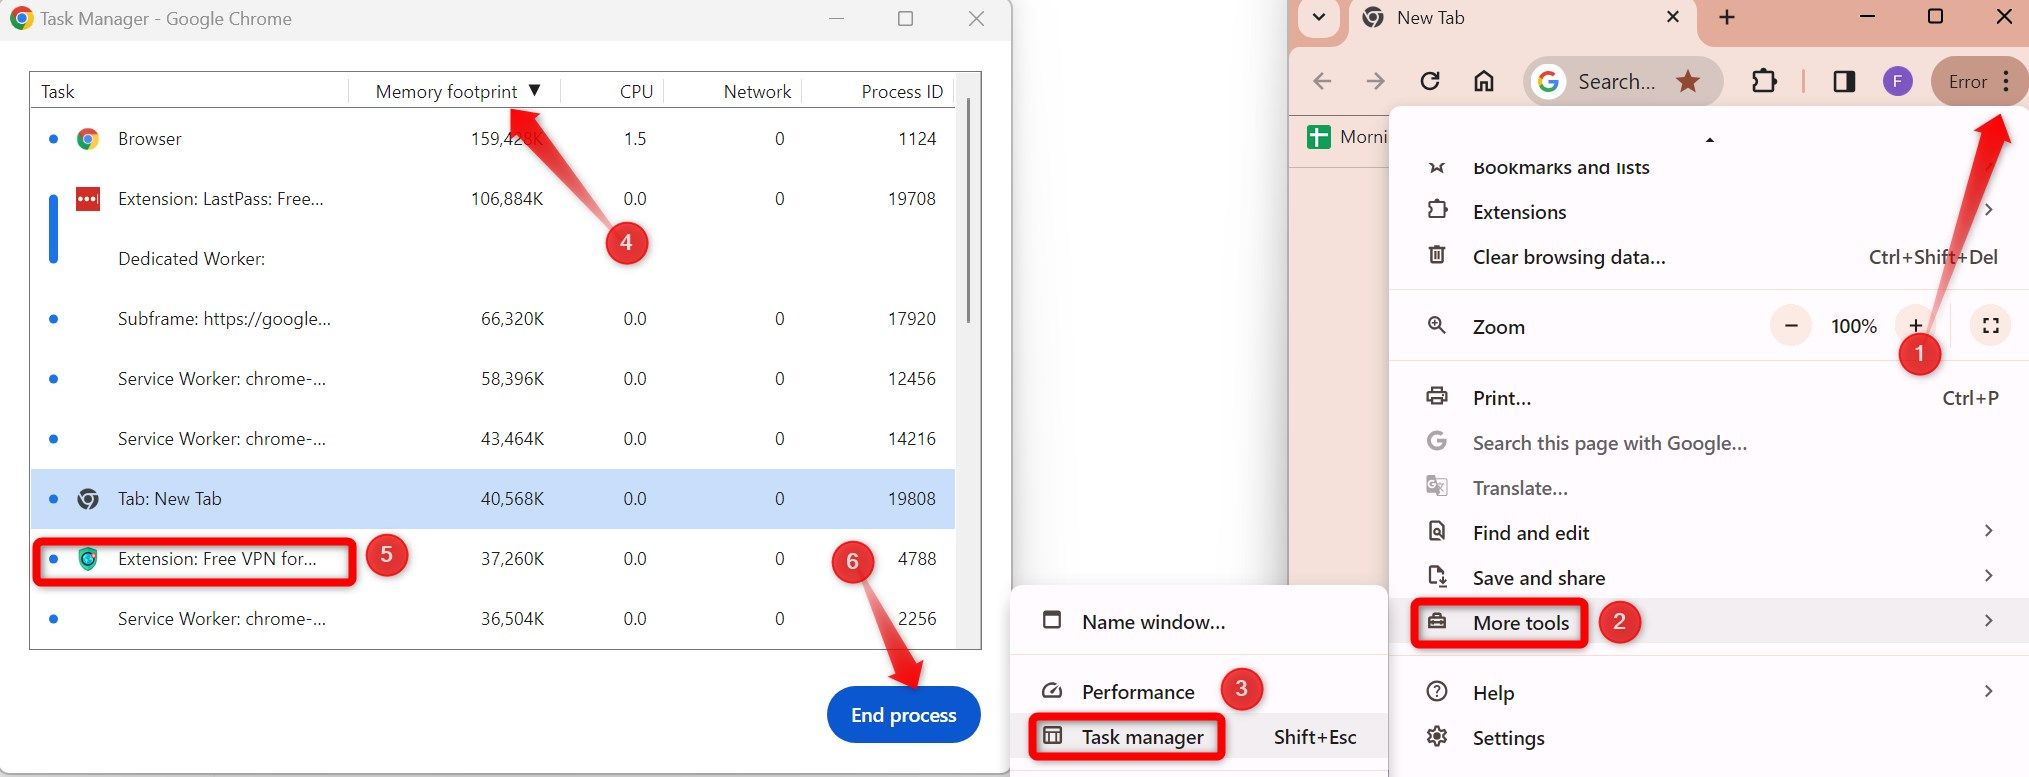Click the toolbox icon beside More tools
Viewport: 2029px width, 777px height.
tap(1437, 621)
